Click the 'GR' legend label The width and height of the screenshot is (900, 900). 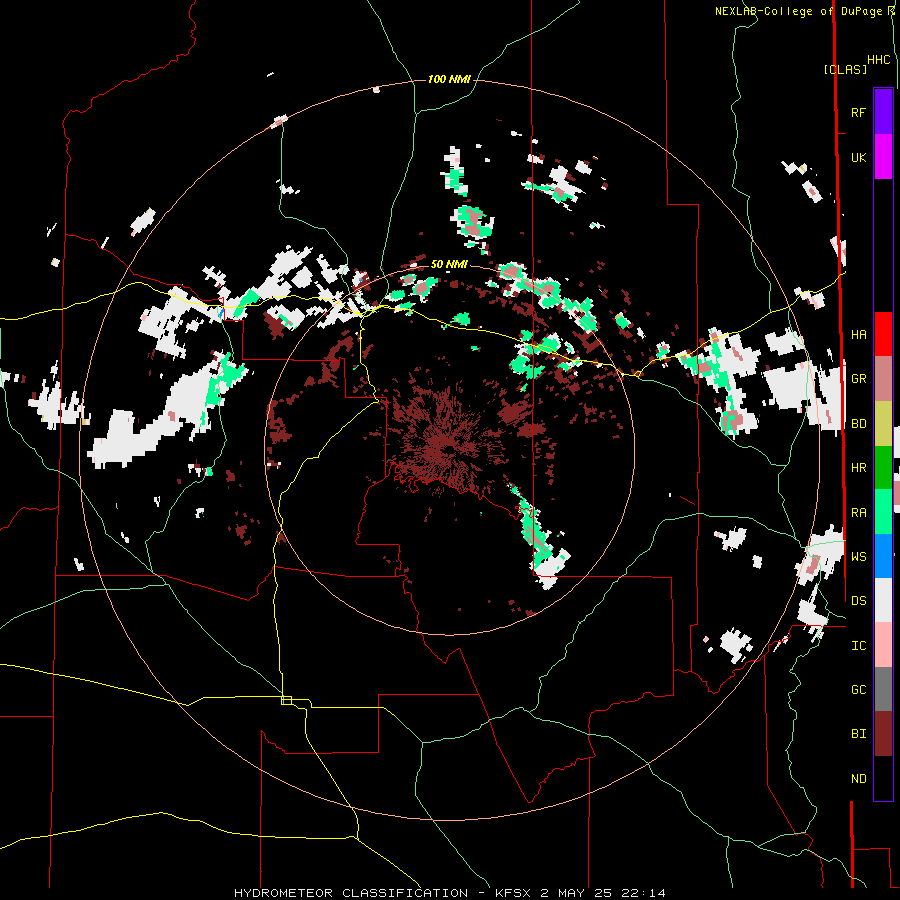pyautogui.click(x=858, y=379)
